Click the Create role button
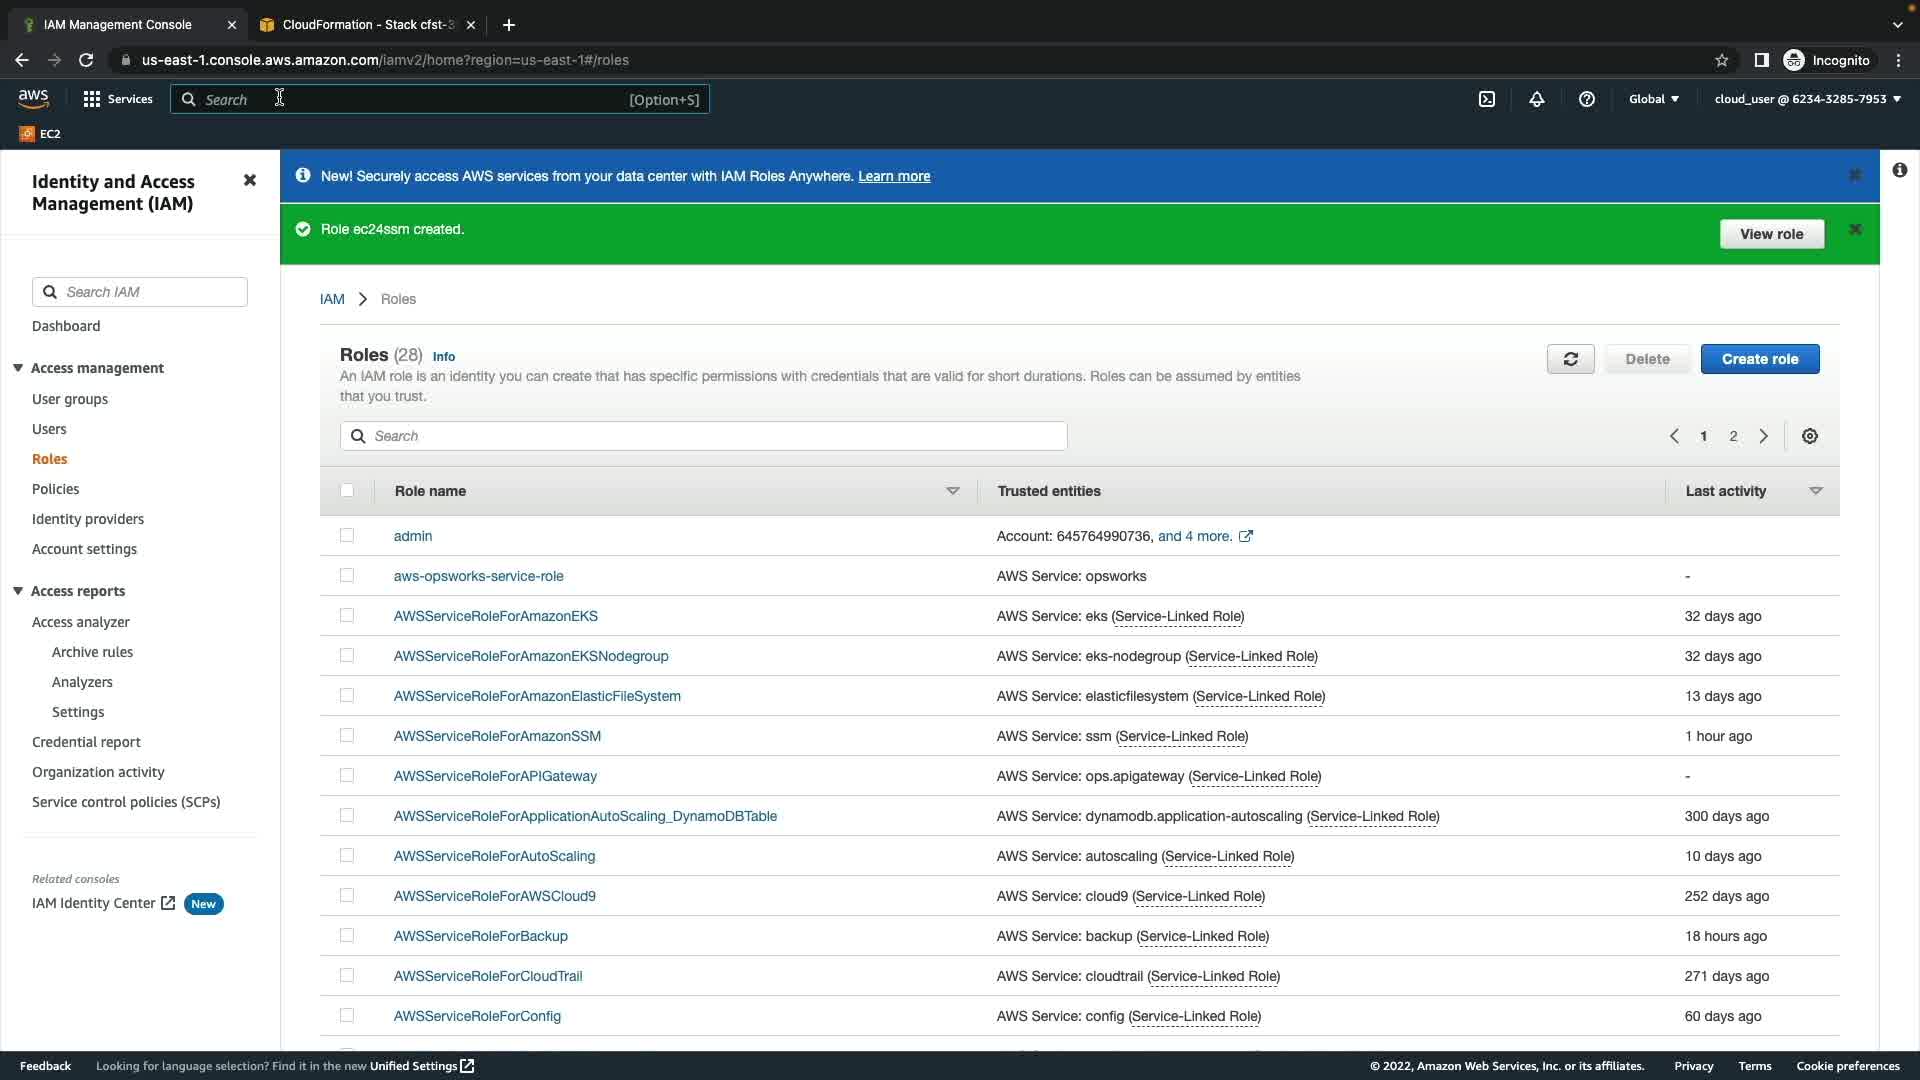 [x=1759, y=359]
